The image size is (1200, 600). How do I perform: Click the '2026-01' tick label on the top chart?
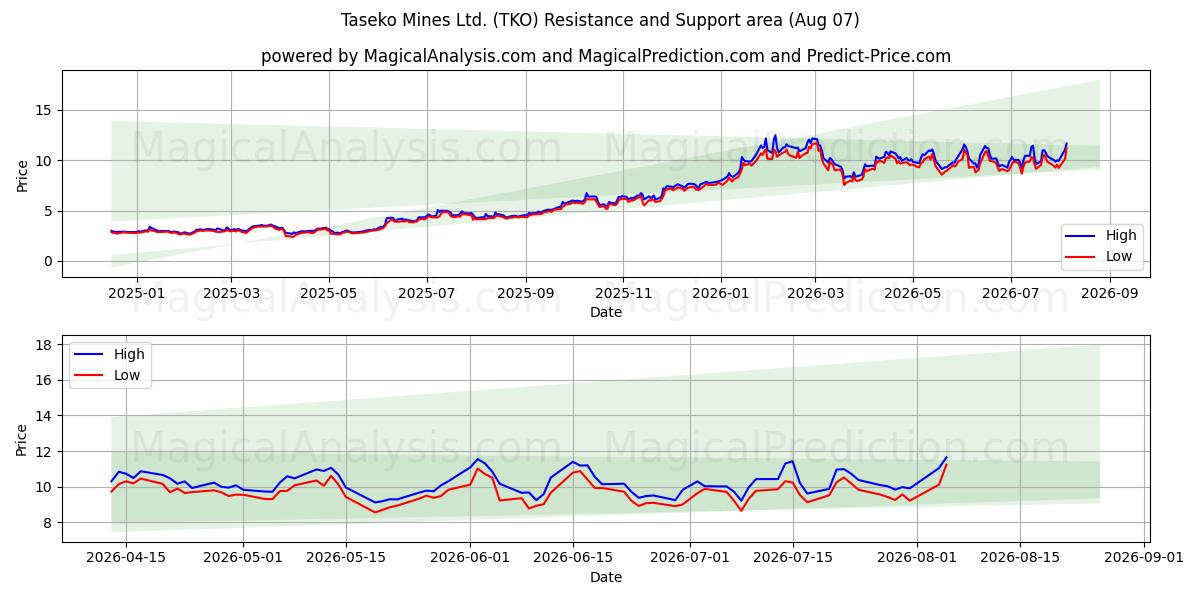pos(721,293)
